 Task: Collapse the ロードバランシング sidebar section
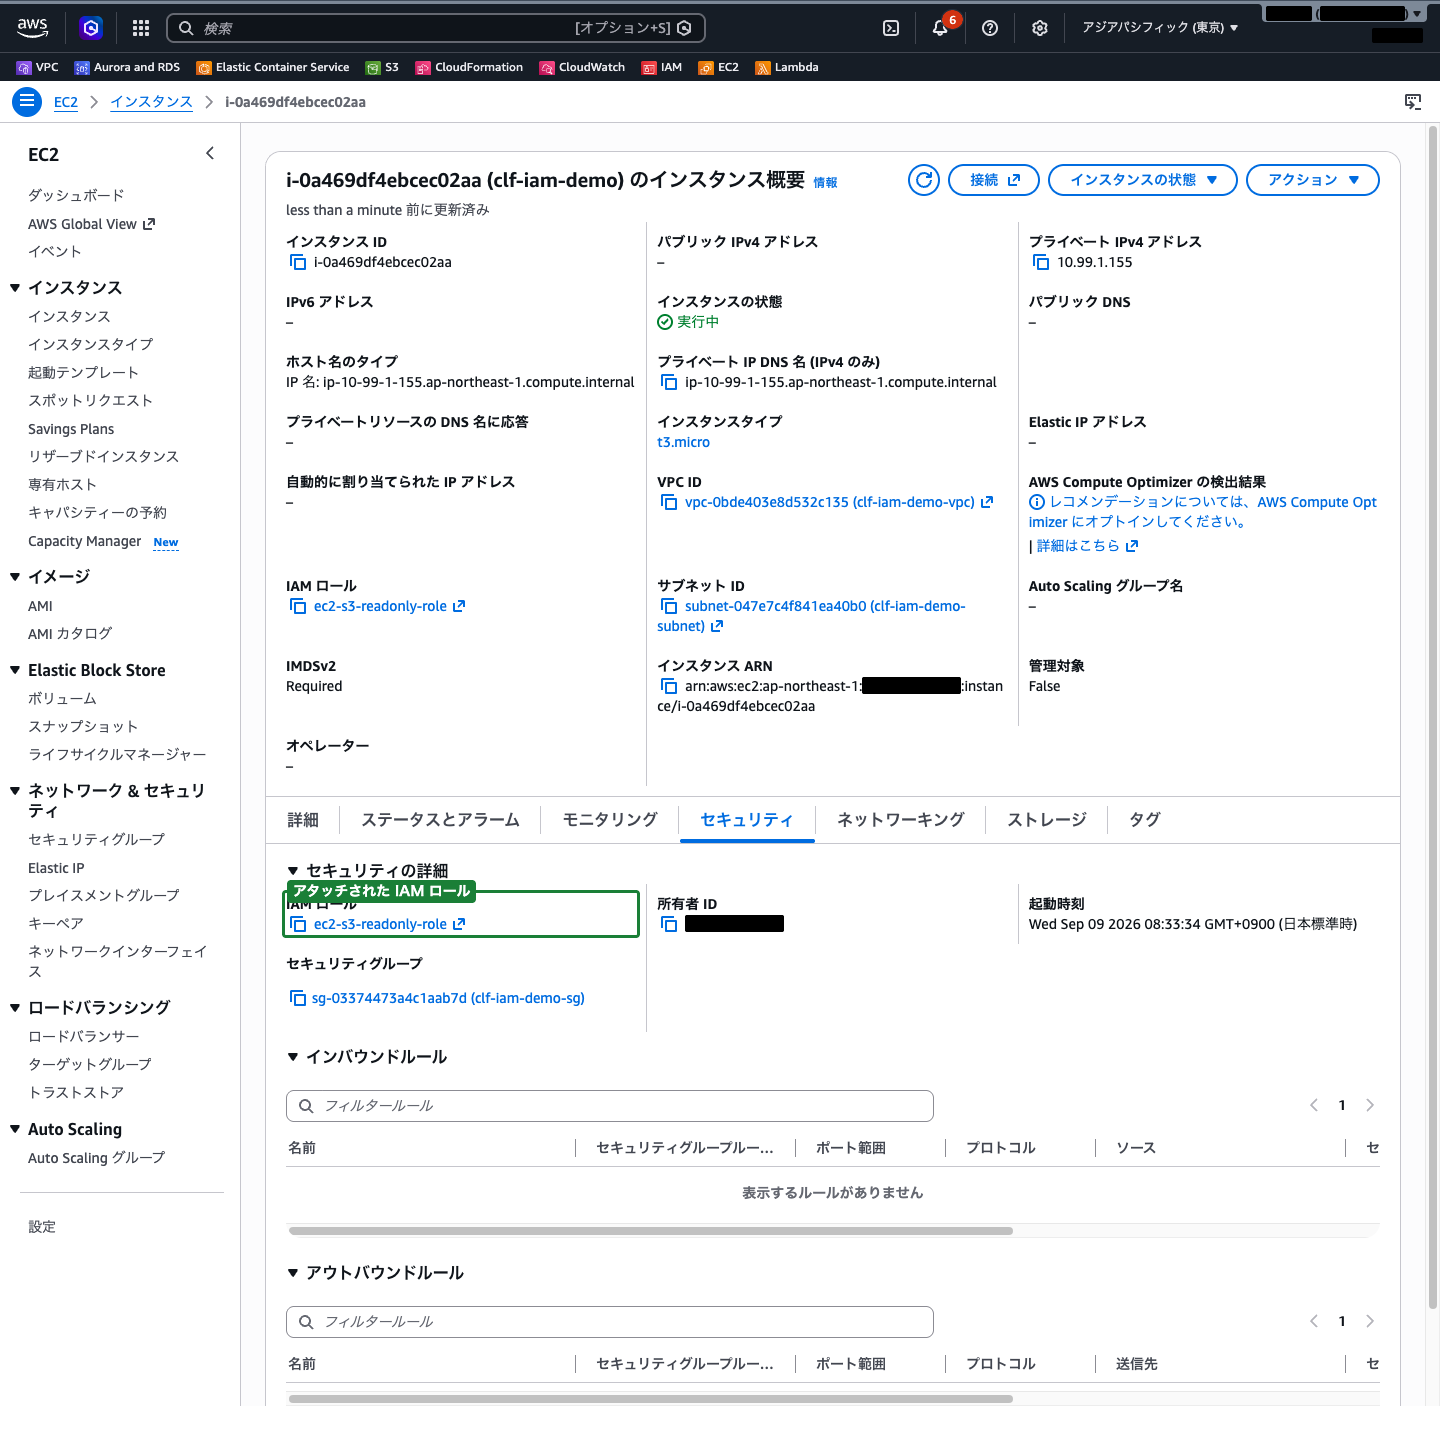pos(15,1007)
